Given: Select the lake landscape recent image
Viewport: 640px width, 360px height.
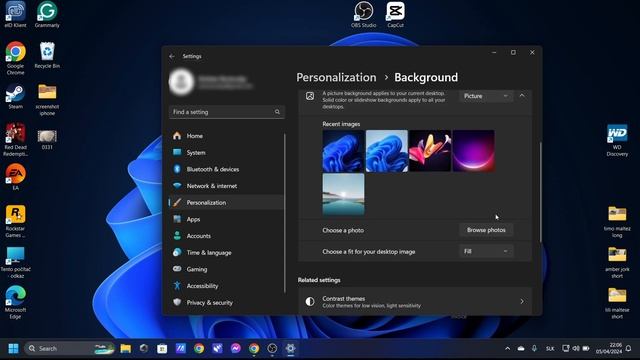Looking at the screenshot, I should [x=343, y=194].
